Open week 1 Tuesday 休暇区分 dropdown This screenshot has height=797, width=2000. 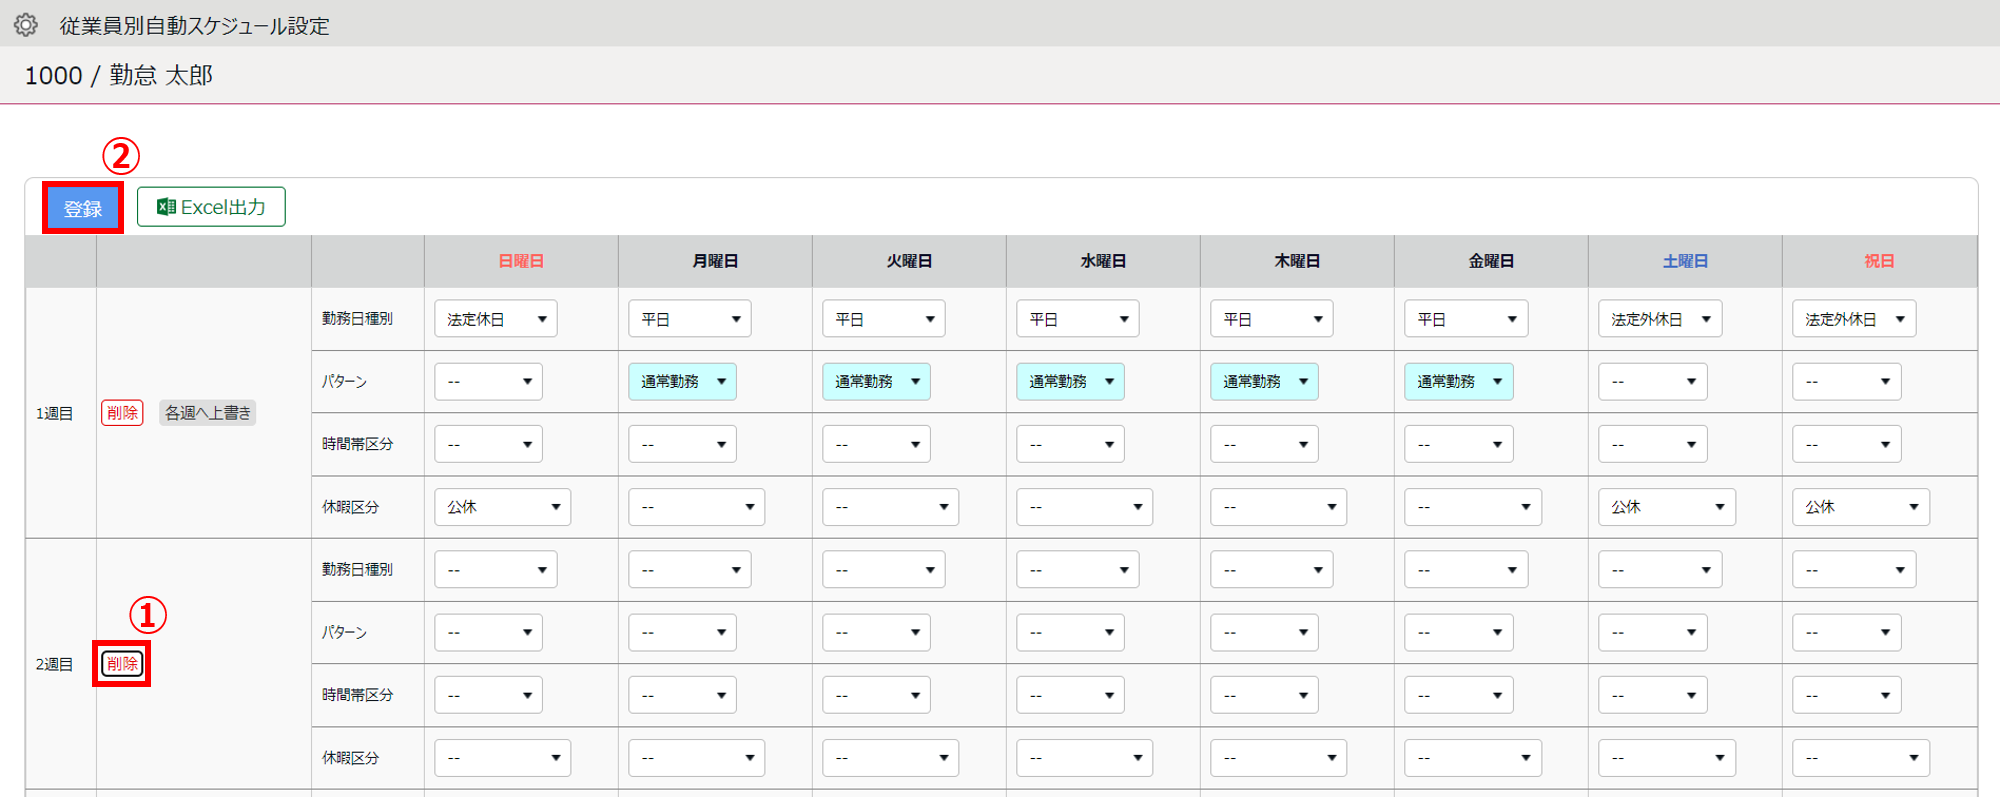coord(890,507)
